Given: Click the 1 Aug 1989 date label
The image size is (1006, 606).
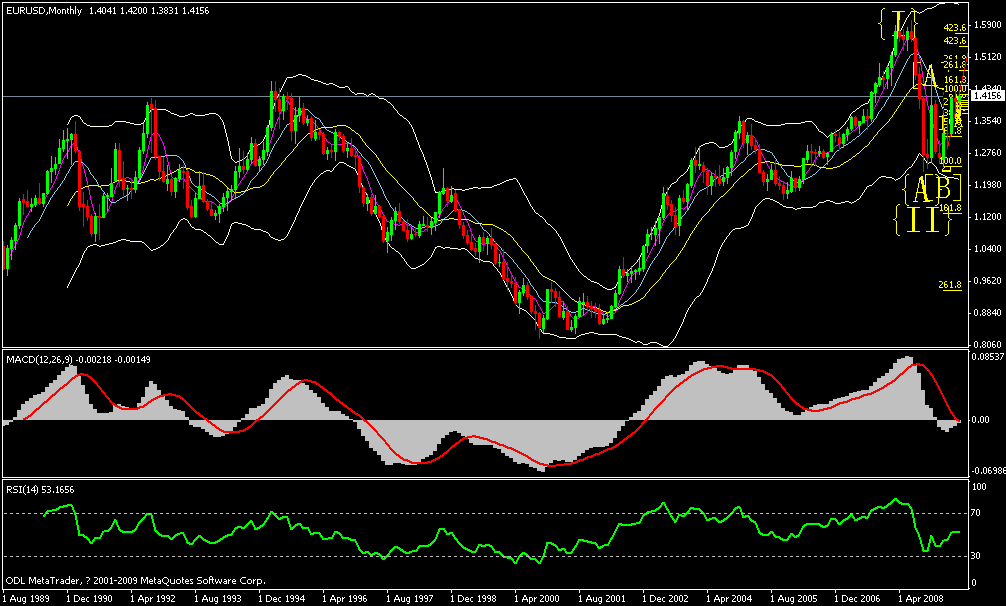Looking at the screenshot, I should pos(24,598).
